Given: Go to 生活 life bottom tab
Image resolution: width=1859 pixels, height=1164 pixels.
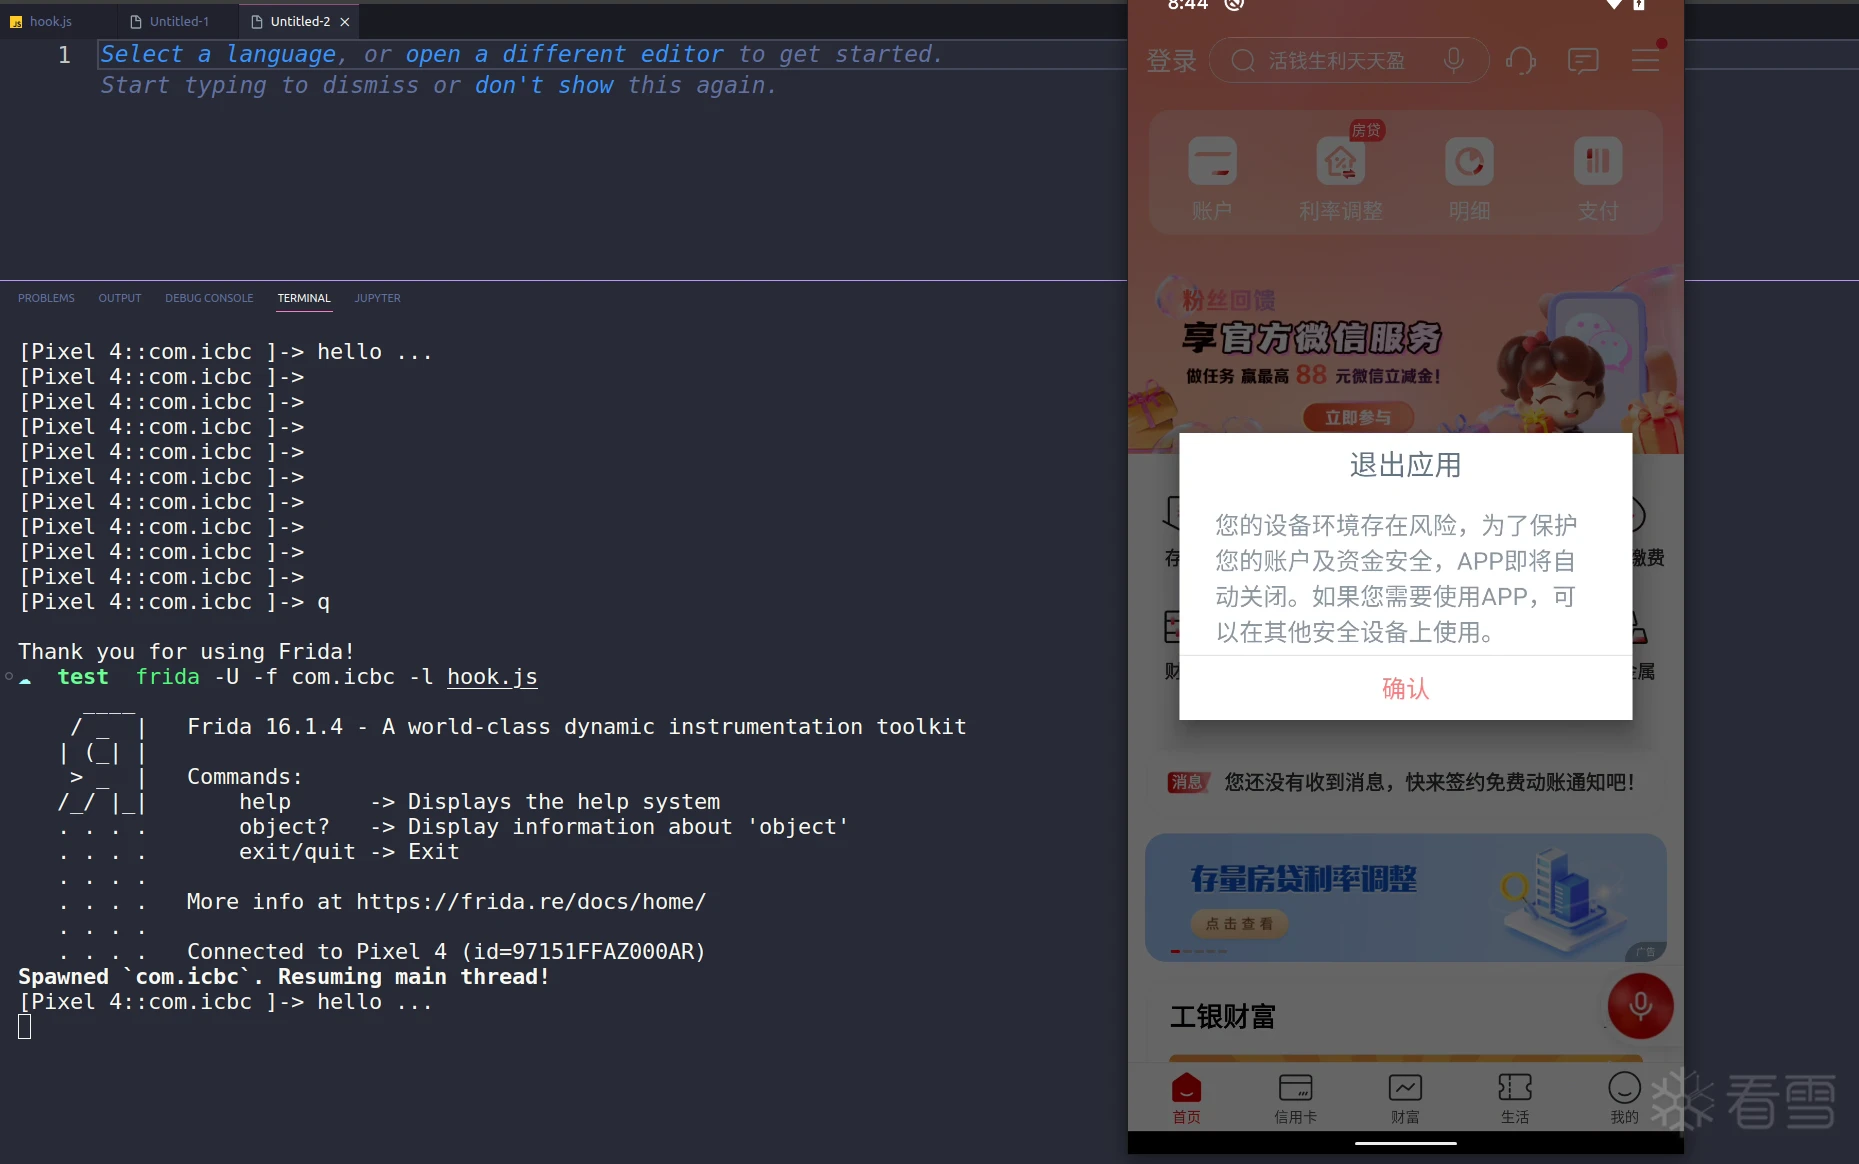Looking at the screenshot, I should click(x=1515, y=1098).
